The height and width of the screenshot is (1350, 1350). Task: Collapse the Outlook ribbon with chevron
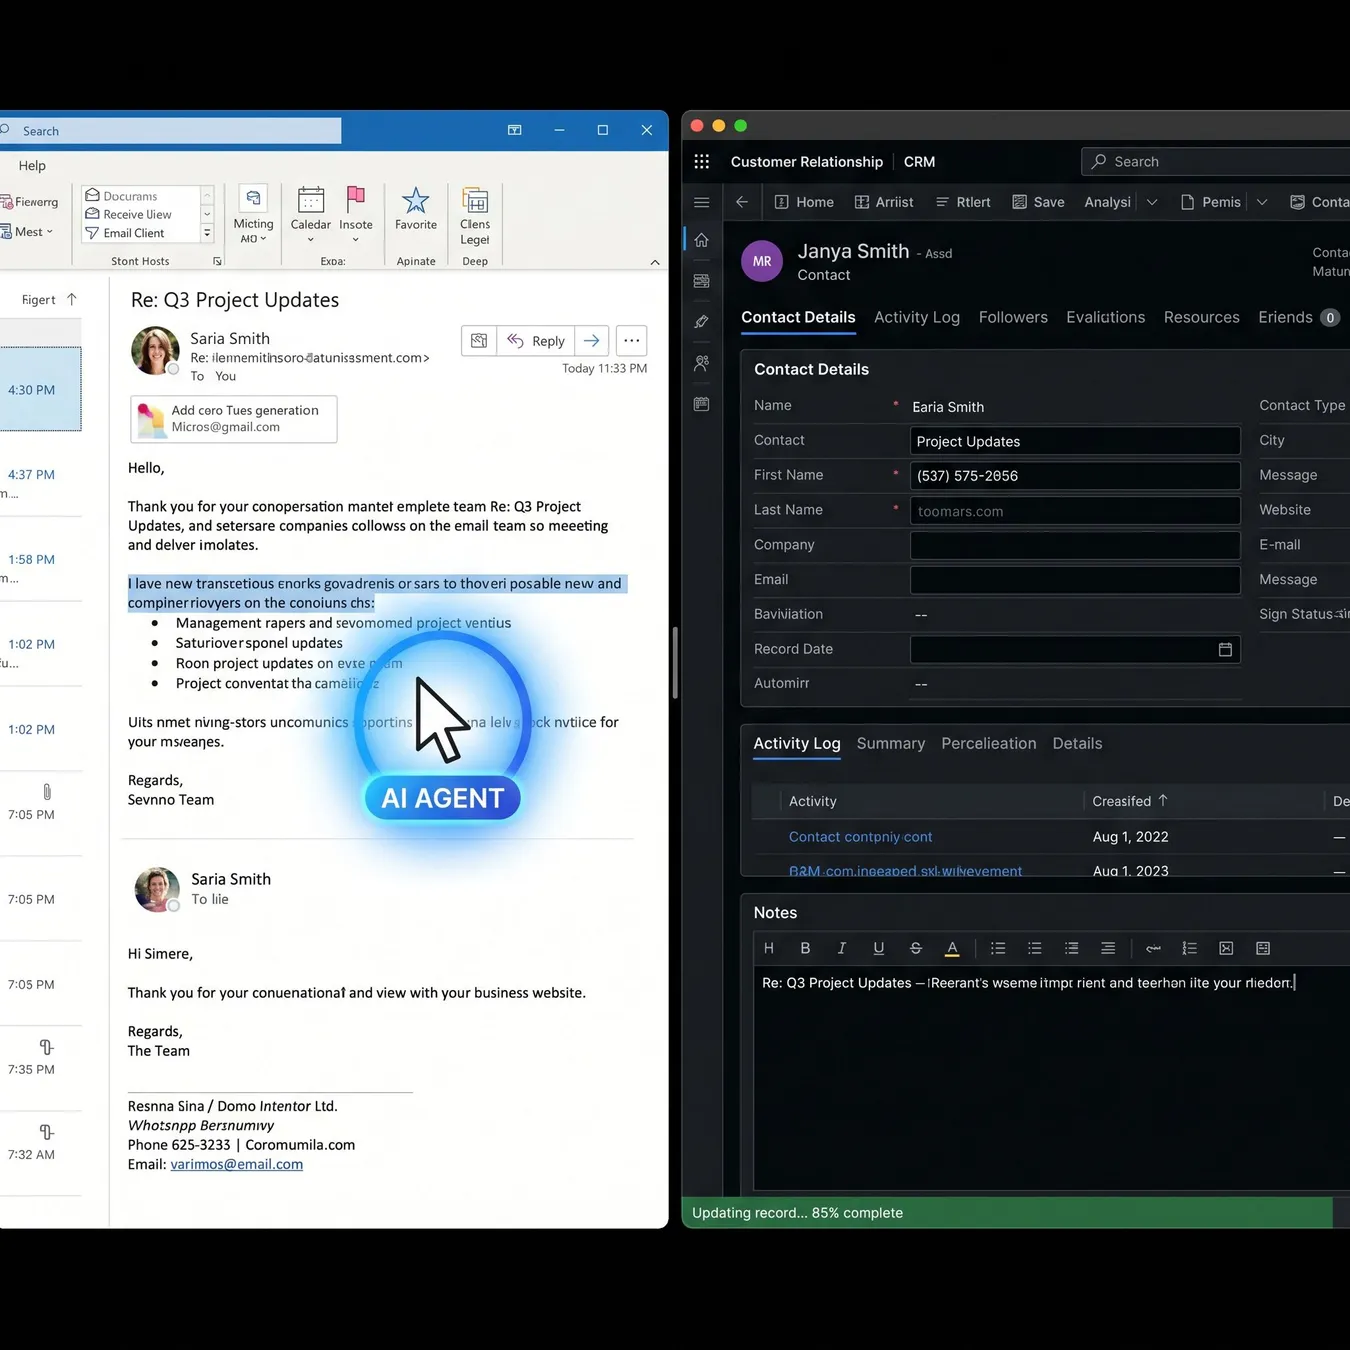coord(655,262)
